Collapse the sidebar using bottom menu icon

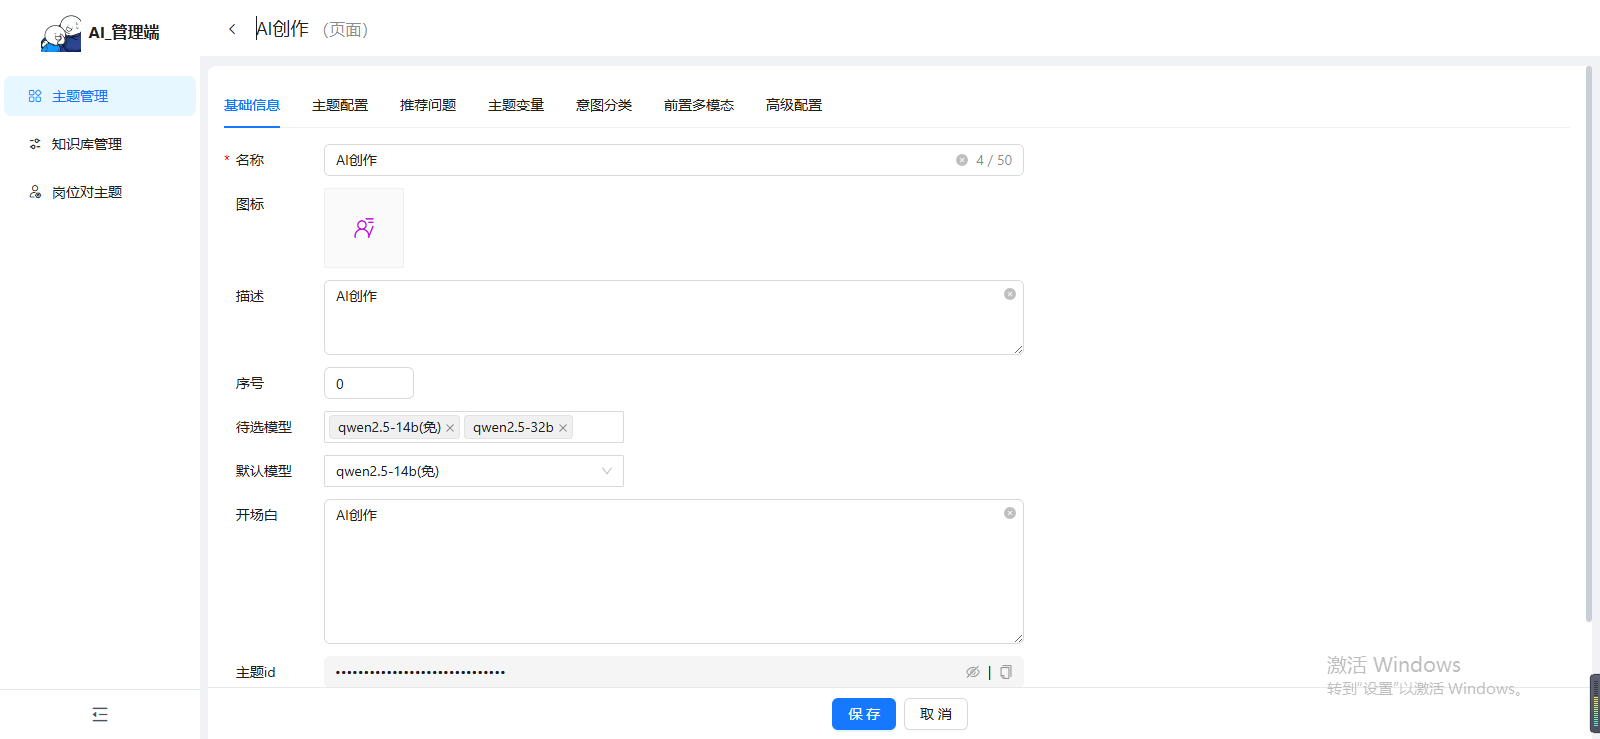tap(100, 714)
